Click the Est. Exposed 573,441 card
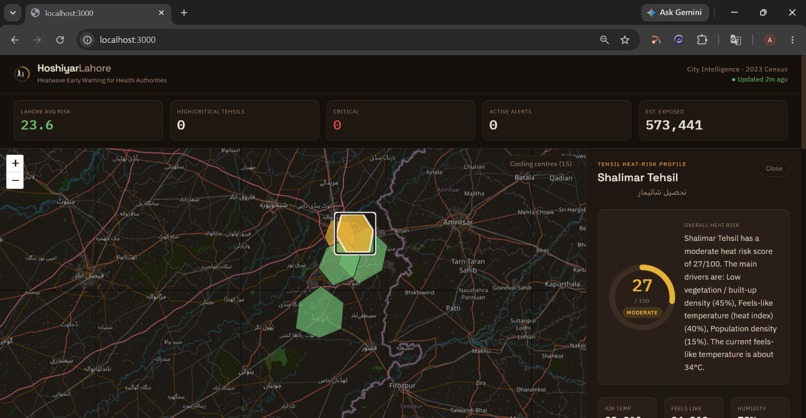The width and height of the screenshot is (806, 418). pyautogui.click(x=713, y=120)
